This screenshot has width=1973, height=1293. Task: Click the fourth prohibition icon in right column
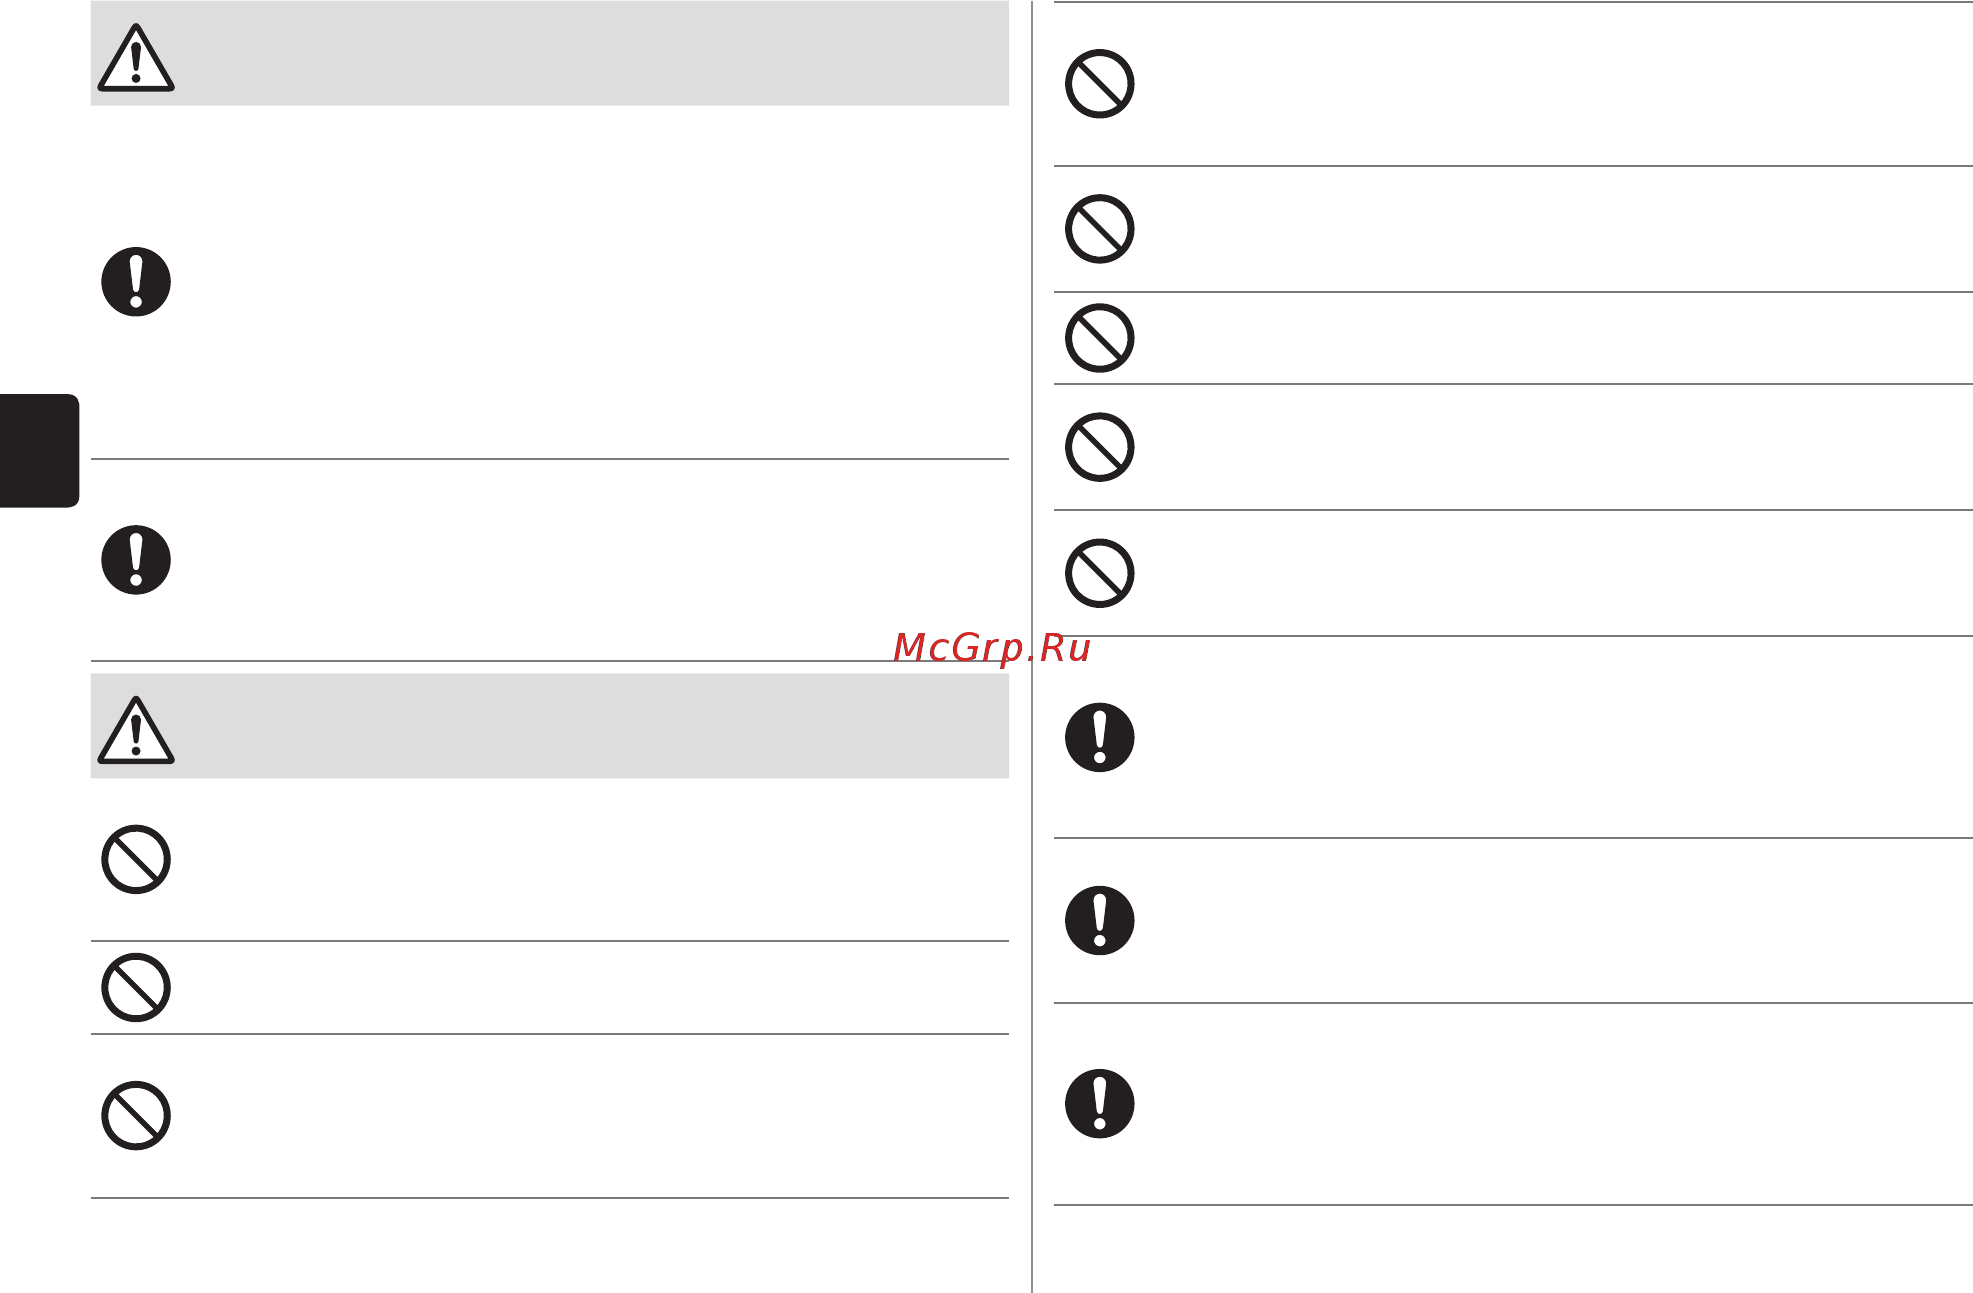coord(1100,447)
